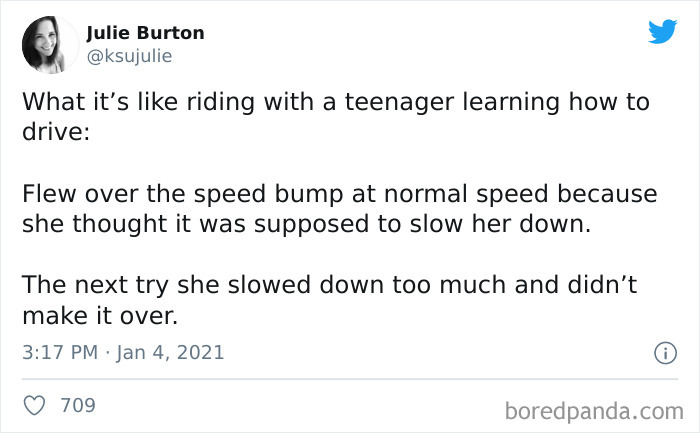Open the tweet info icon

tap(665, 353)
